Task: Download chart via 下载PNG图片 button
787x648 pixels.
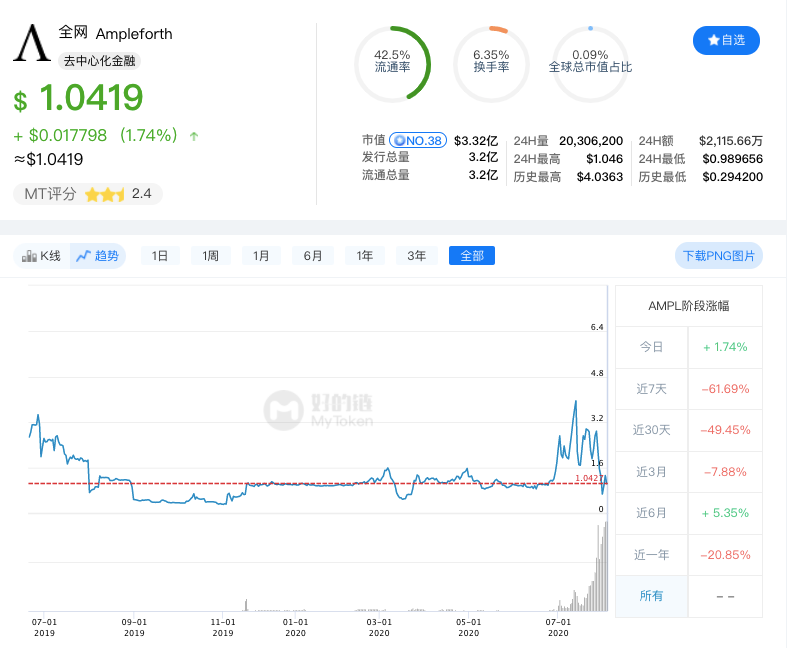Action: coord(718,256)
